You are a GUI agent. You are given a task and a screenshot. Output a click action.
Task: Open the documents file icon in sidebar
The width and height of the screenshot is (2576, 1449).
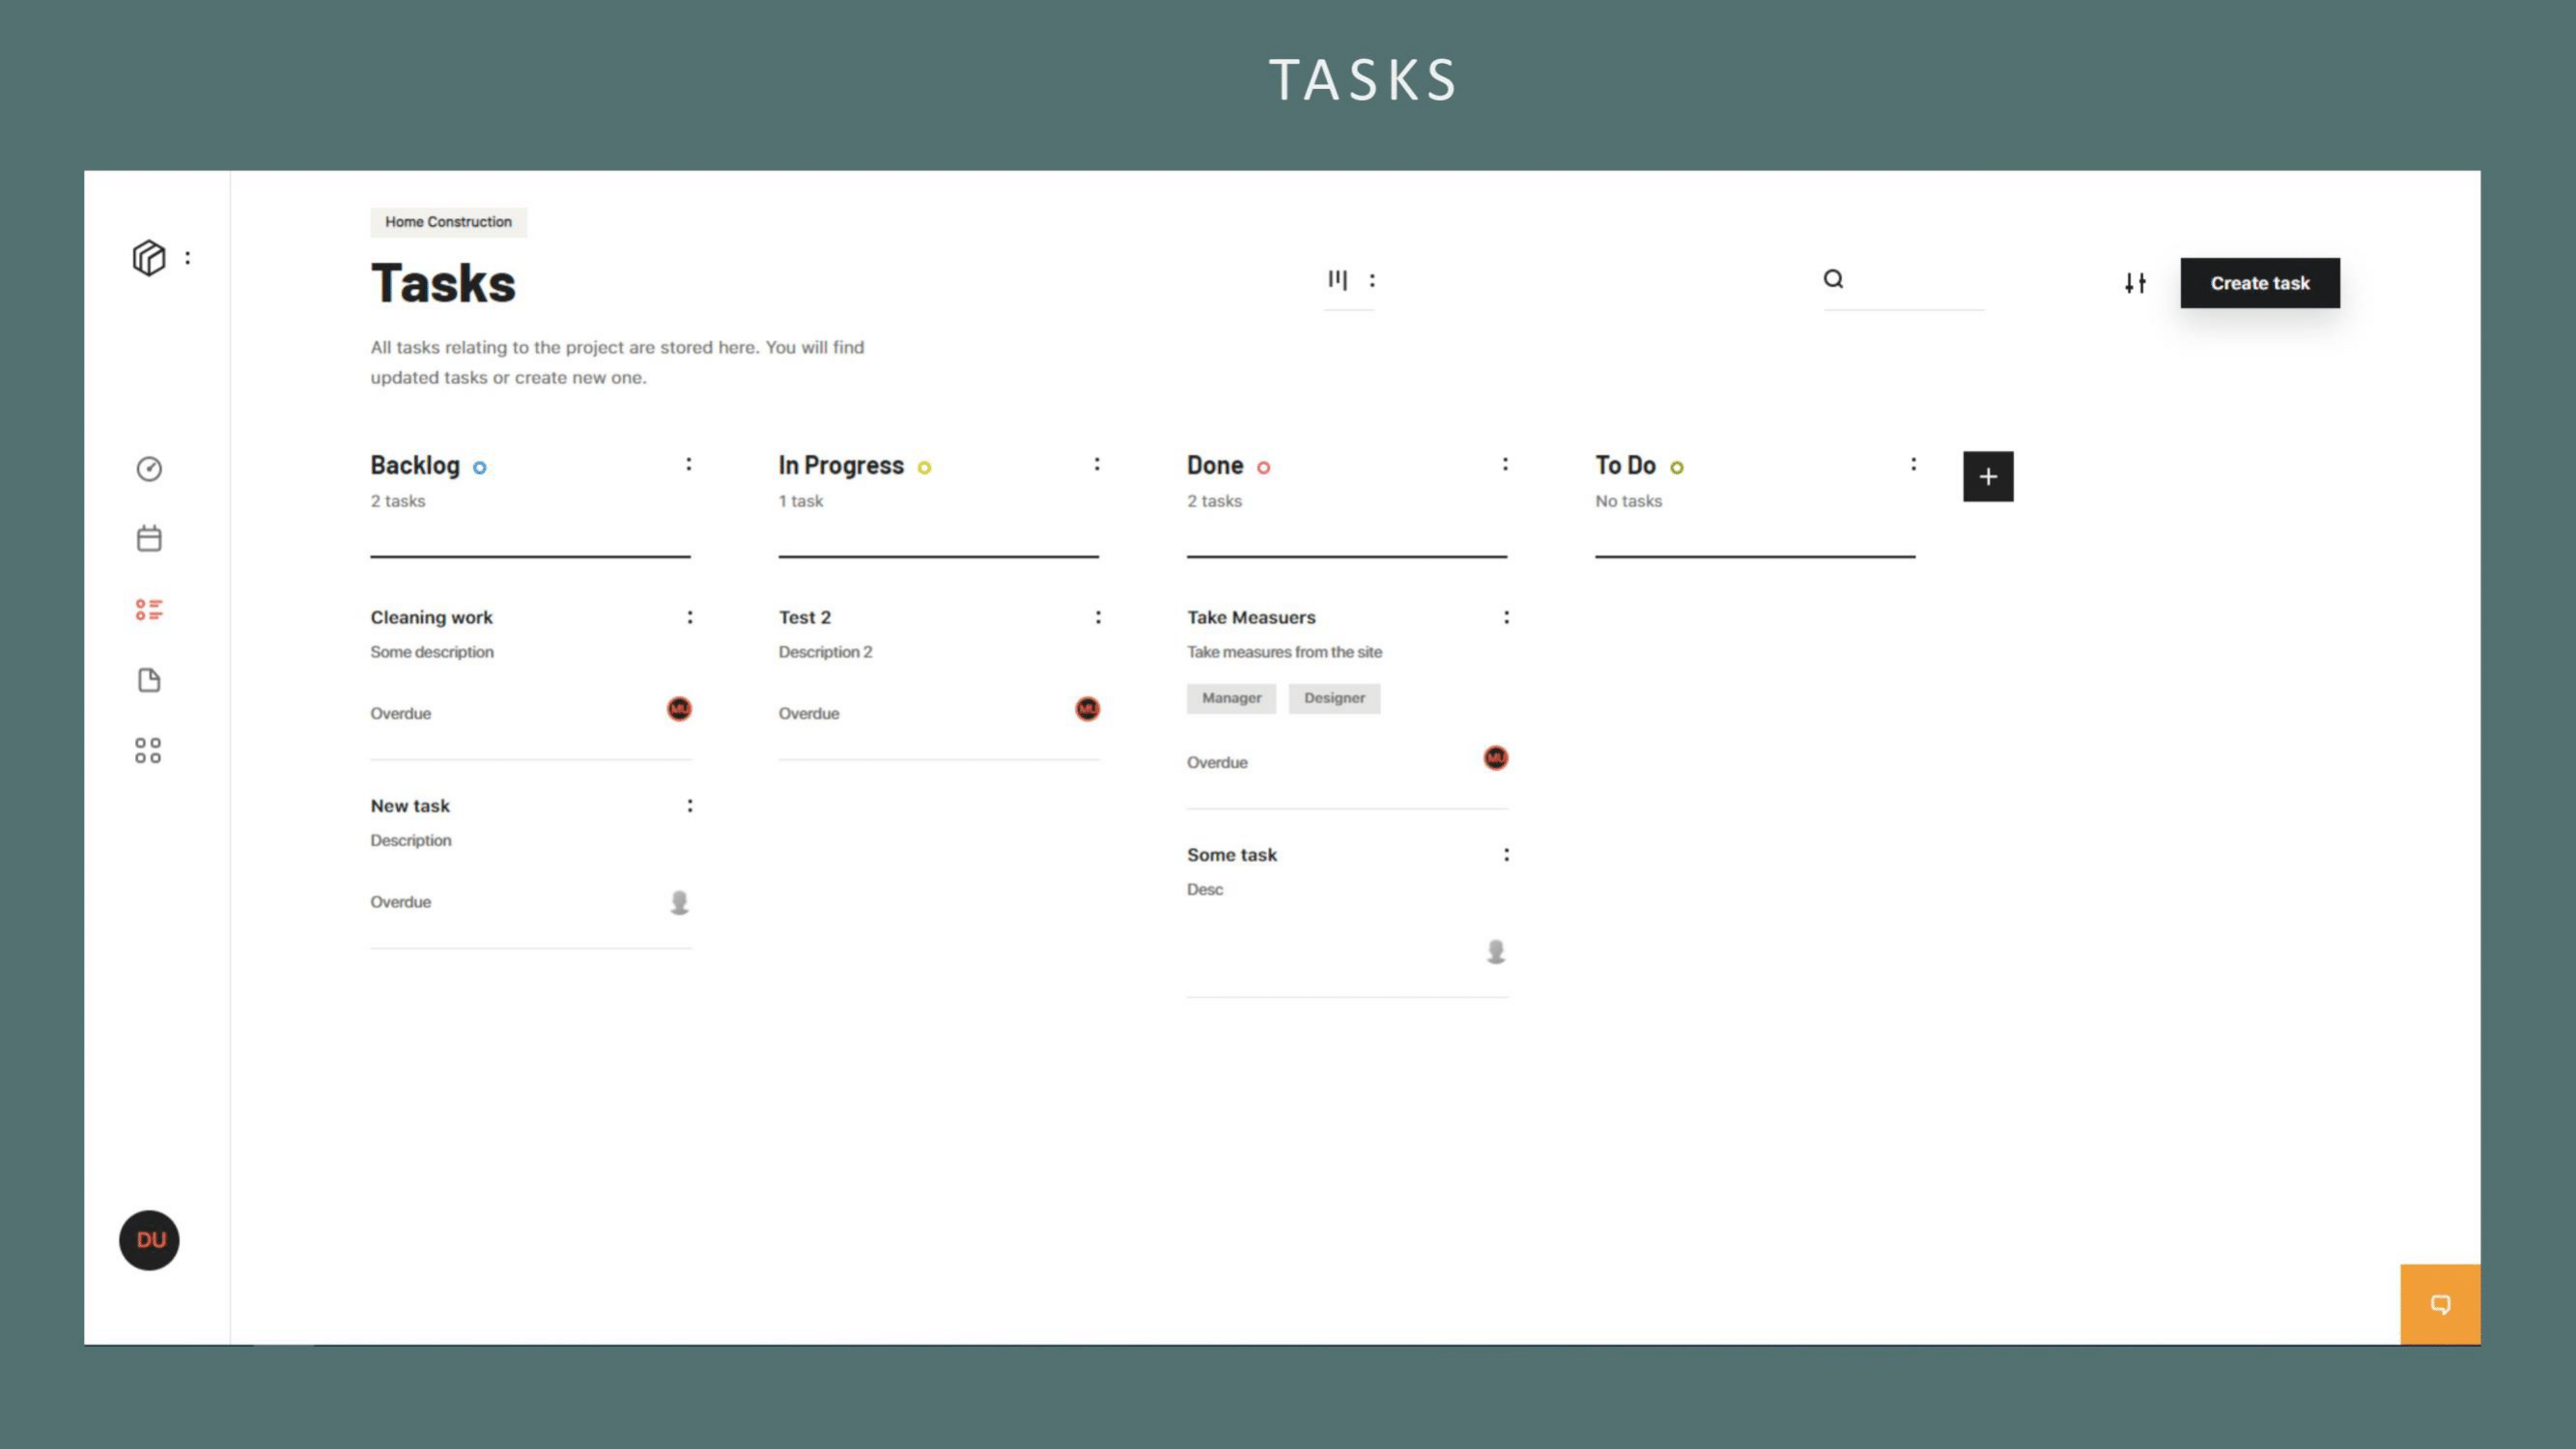click(x=149, y=680)
